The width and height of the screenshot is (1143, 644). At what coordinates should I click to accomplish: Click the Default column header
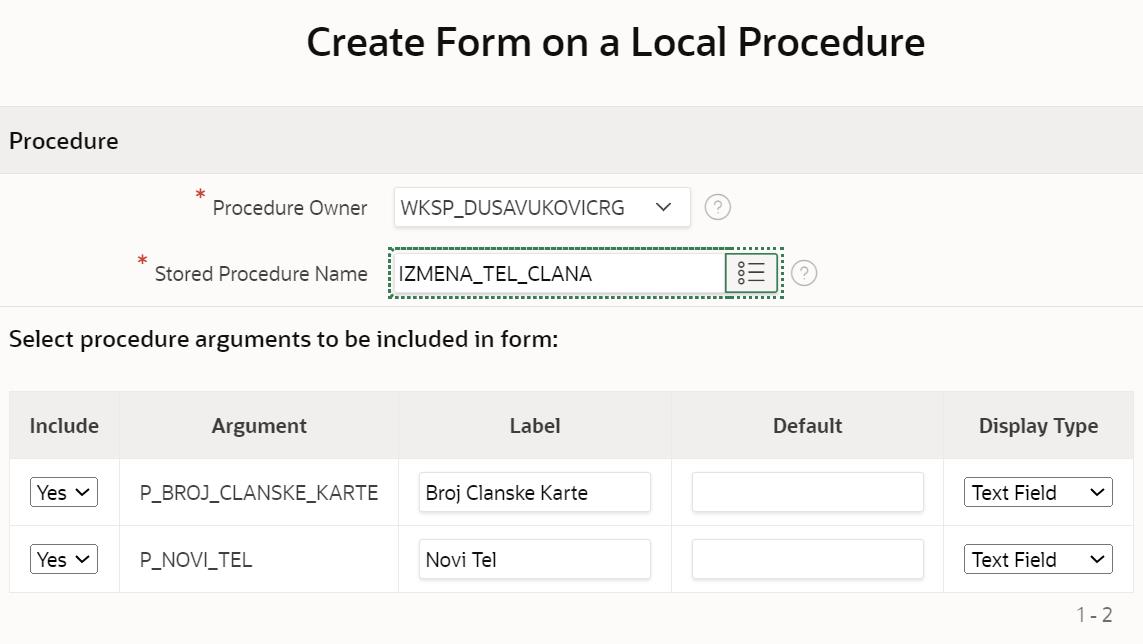[807, 426]
